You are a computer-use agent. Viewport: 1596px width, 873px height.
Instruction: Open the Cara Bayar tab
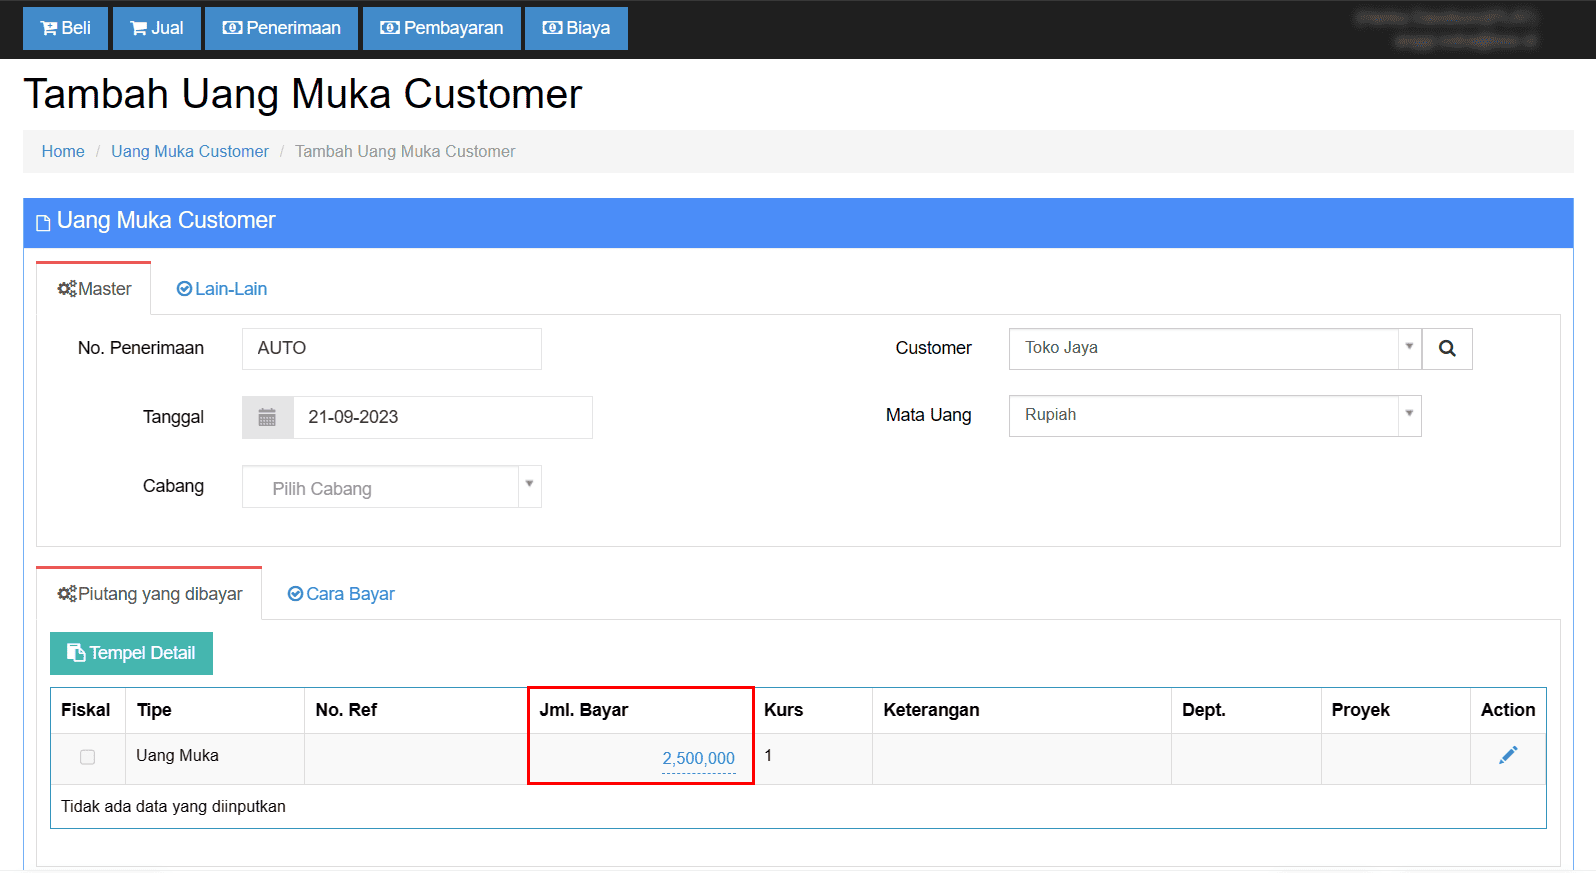(341, 594)
